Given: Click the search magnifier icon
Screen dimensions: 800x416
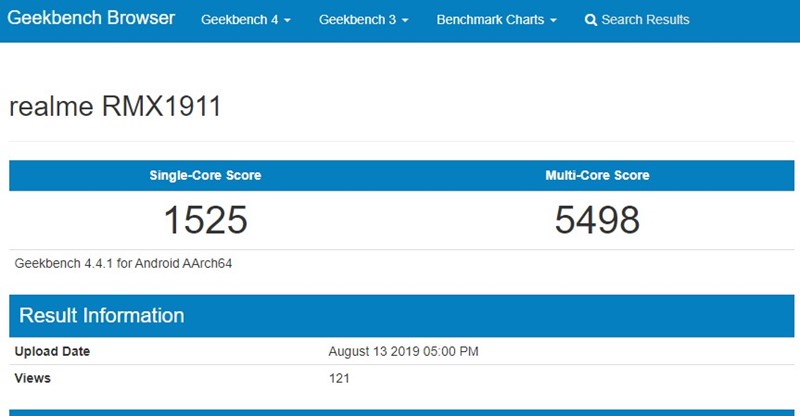Looking at the screenshot, I should (591, 20).
